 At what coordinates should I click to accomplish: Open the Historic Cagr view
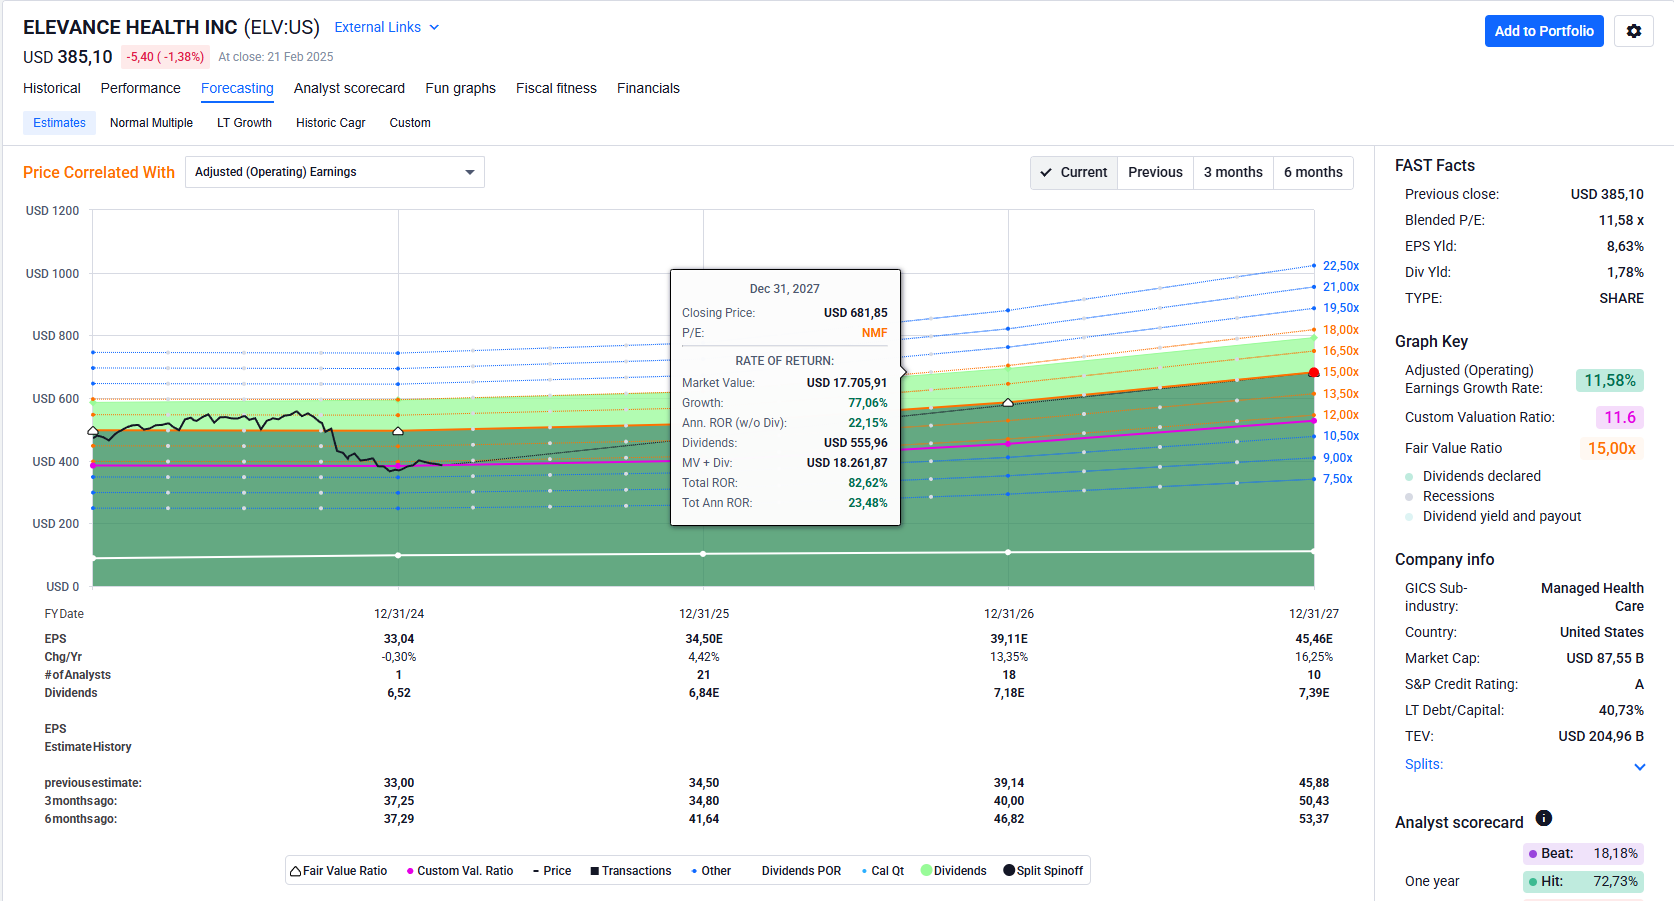click(330, 123)
